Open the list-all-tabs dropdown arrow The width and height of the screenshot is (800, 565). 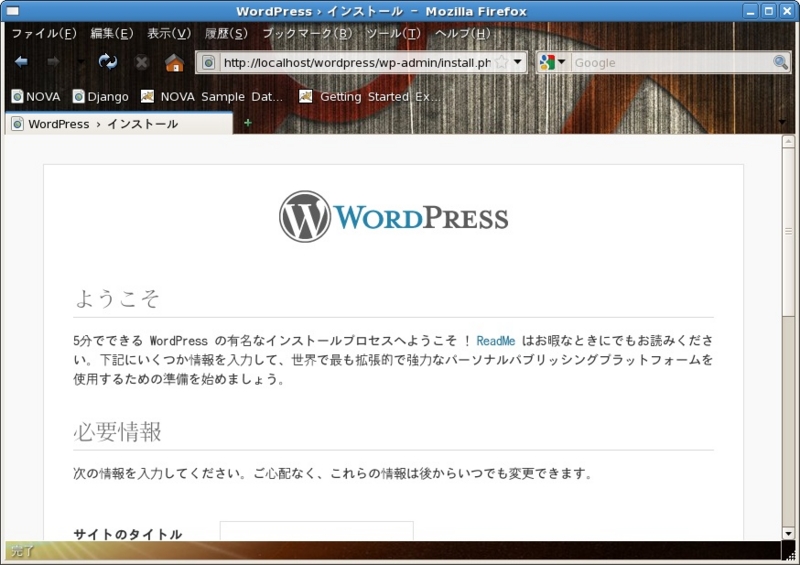[x=782, y=122]
